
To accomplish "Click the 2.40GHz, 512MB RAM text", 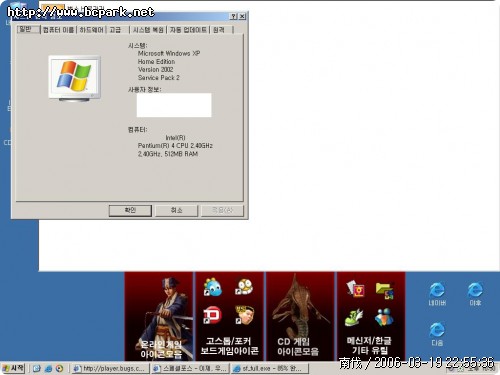I will (x=168, y=154).
